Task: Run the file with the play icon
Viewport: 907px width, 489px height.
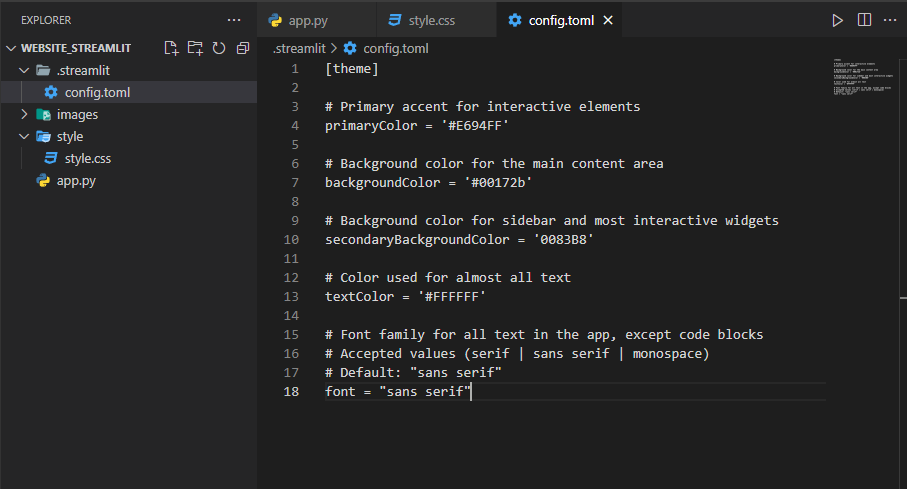Action: click(838, 20)
